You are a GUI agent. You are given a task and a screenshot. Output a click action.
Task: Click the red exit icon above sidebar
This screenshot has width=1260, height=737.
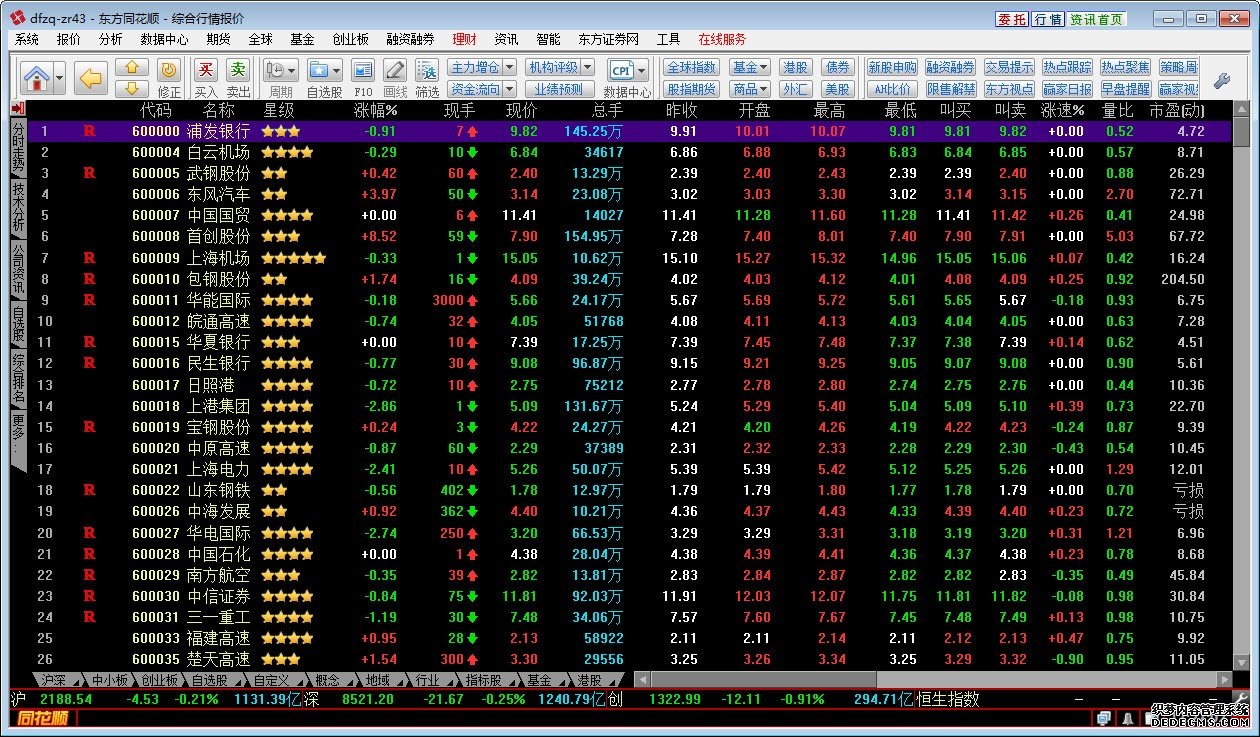(x=18, y=108)
